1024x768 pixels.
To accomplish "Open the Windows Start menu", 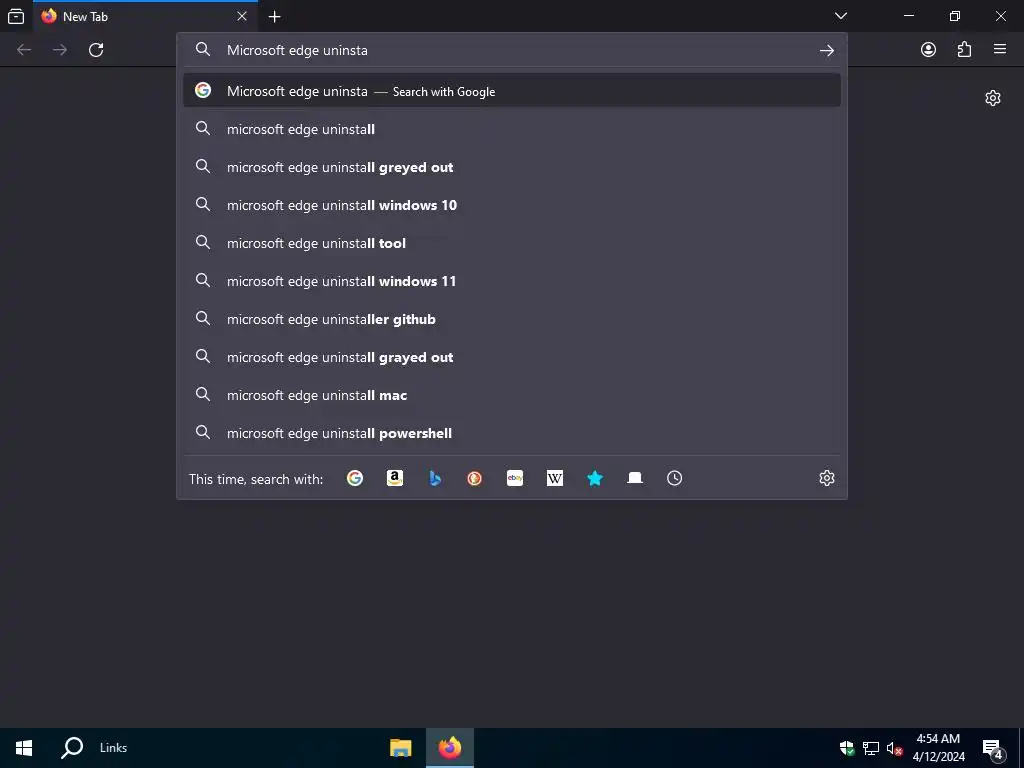I will 24,748.
